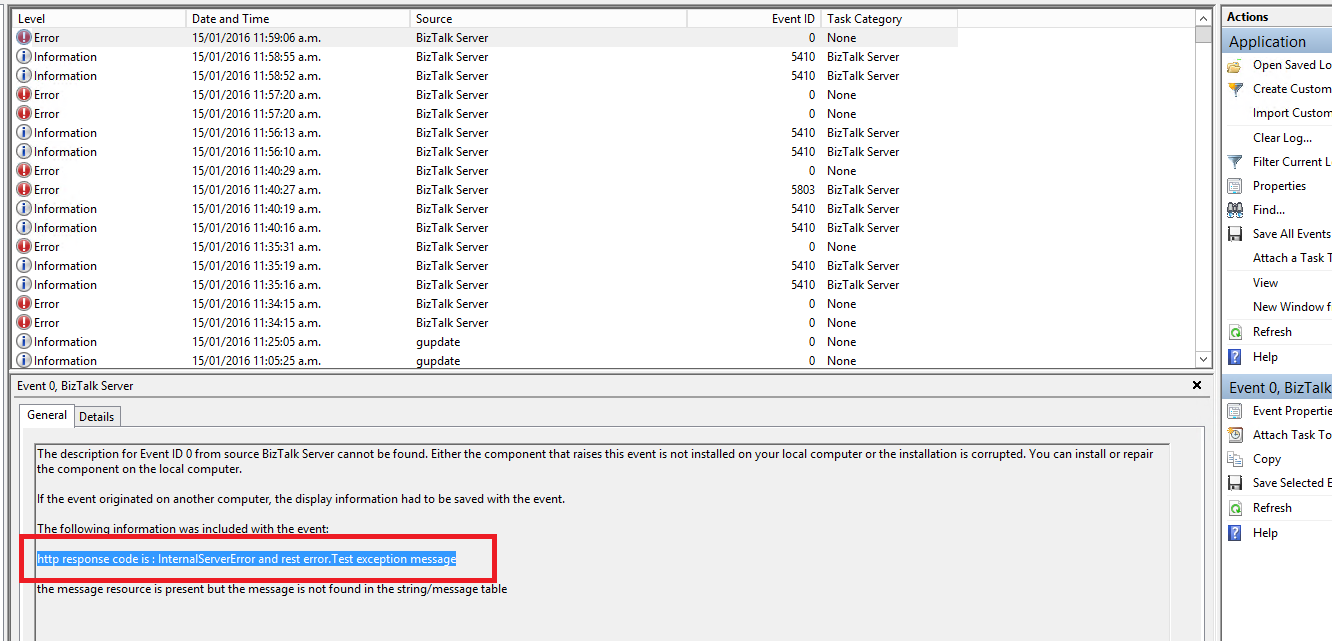The height and width of the screenshot is (641, 1335).
Task: Select the Clear Log action
Action: click(x=1282, y=138)
